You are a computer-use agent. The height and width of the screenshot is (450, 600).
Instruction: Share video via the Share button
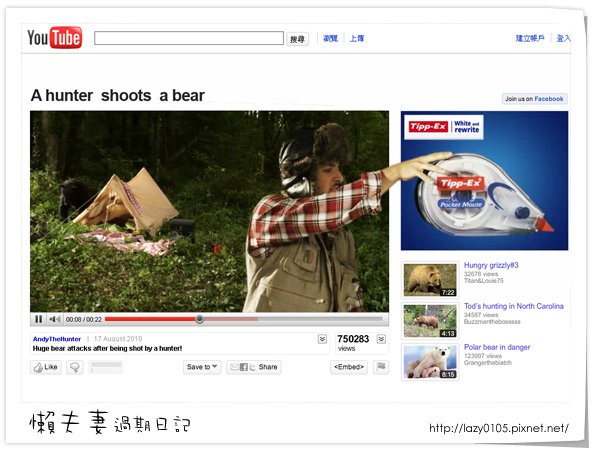tap(254, 367)
